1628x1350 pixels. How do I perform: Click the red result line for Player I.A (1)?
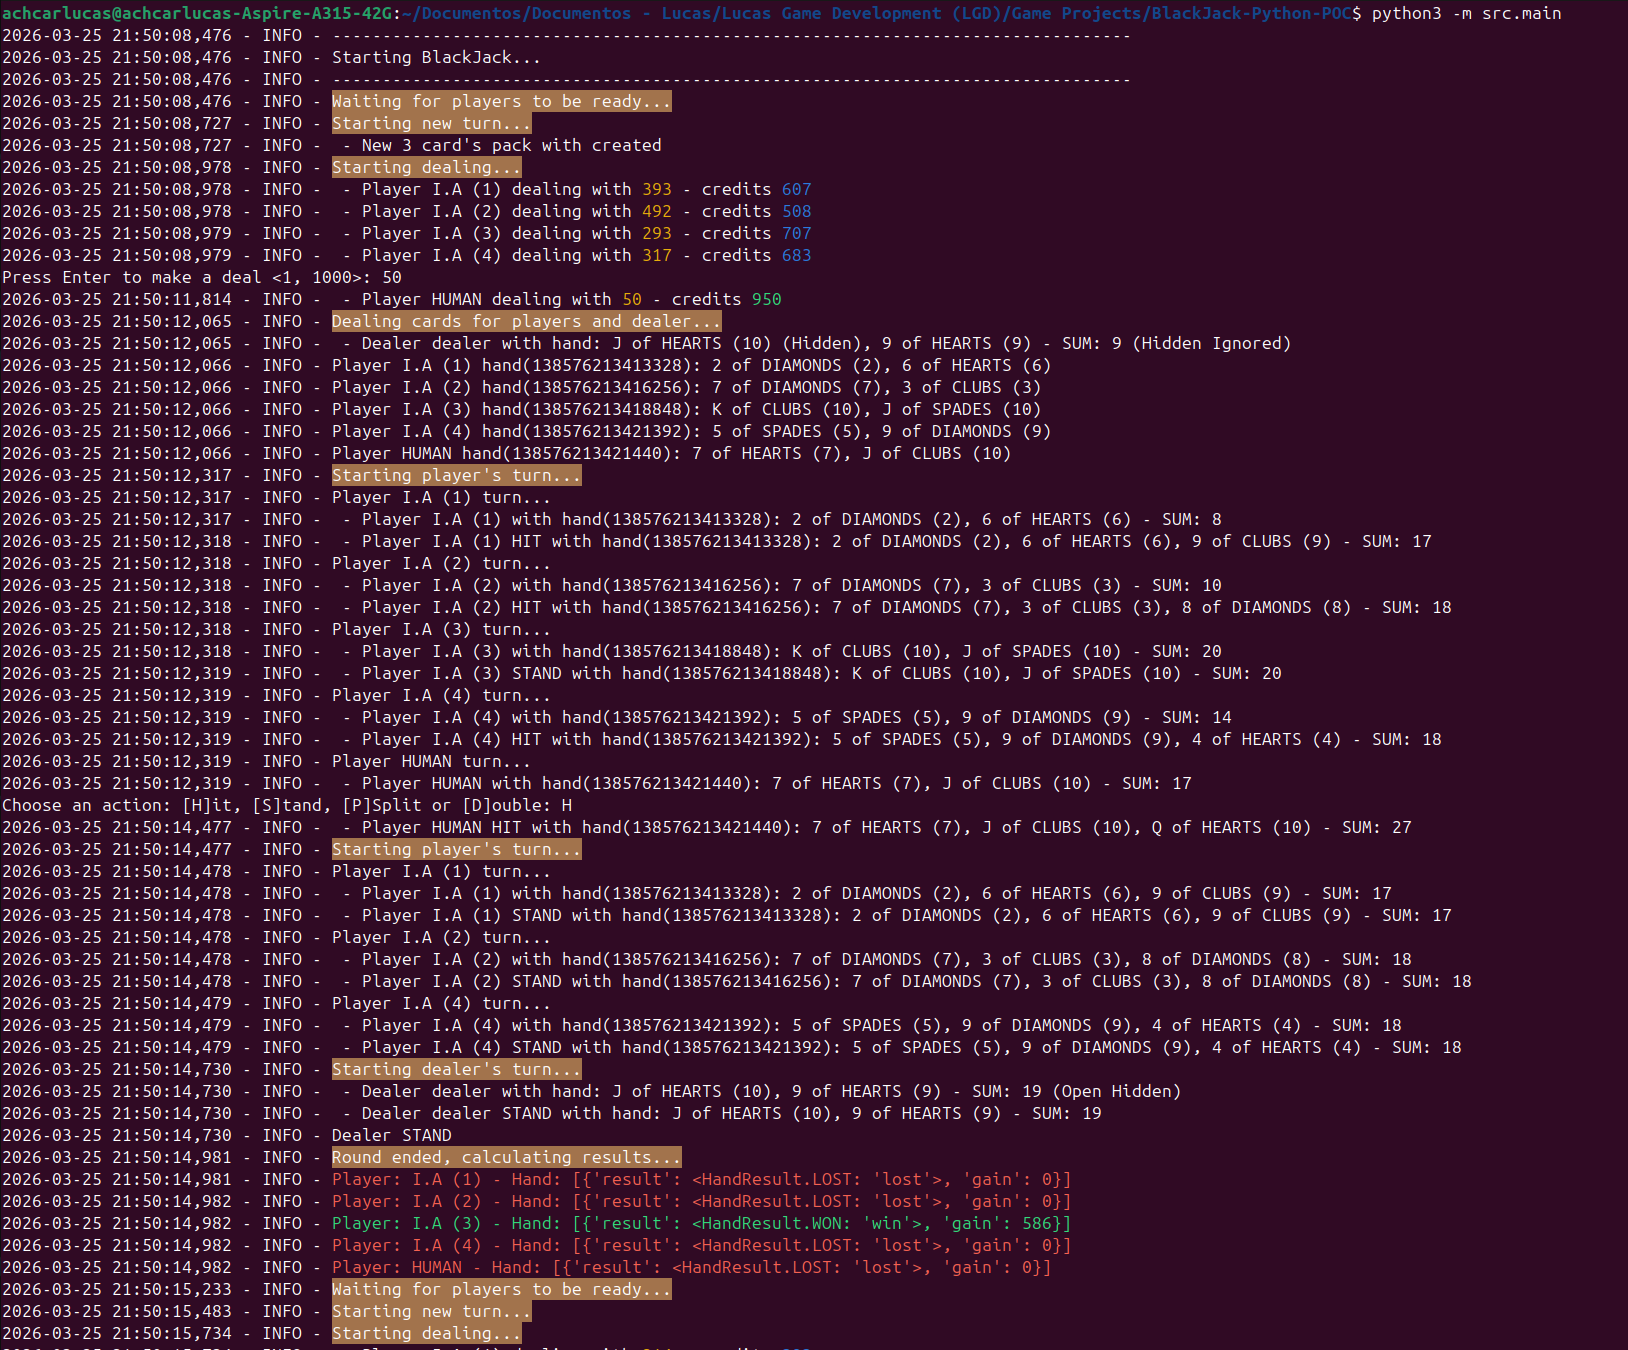coord(701,1179)
